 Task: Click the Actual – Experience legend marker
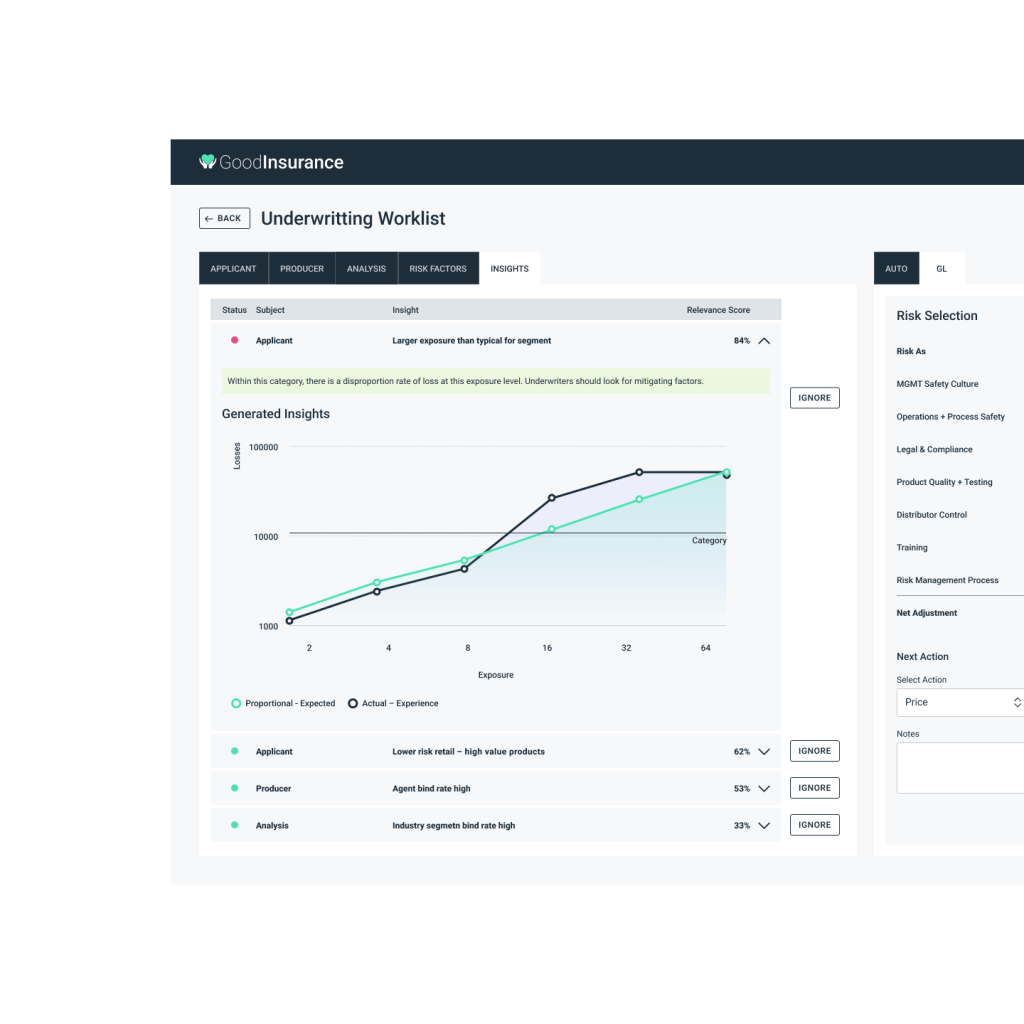click(353, 703)
